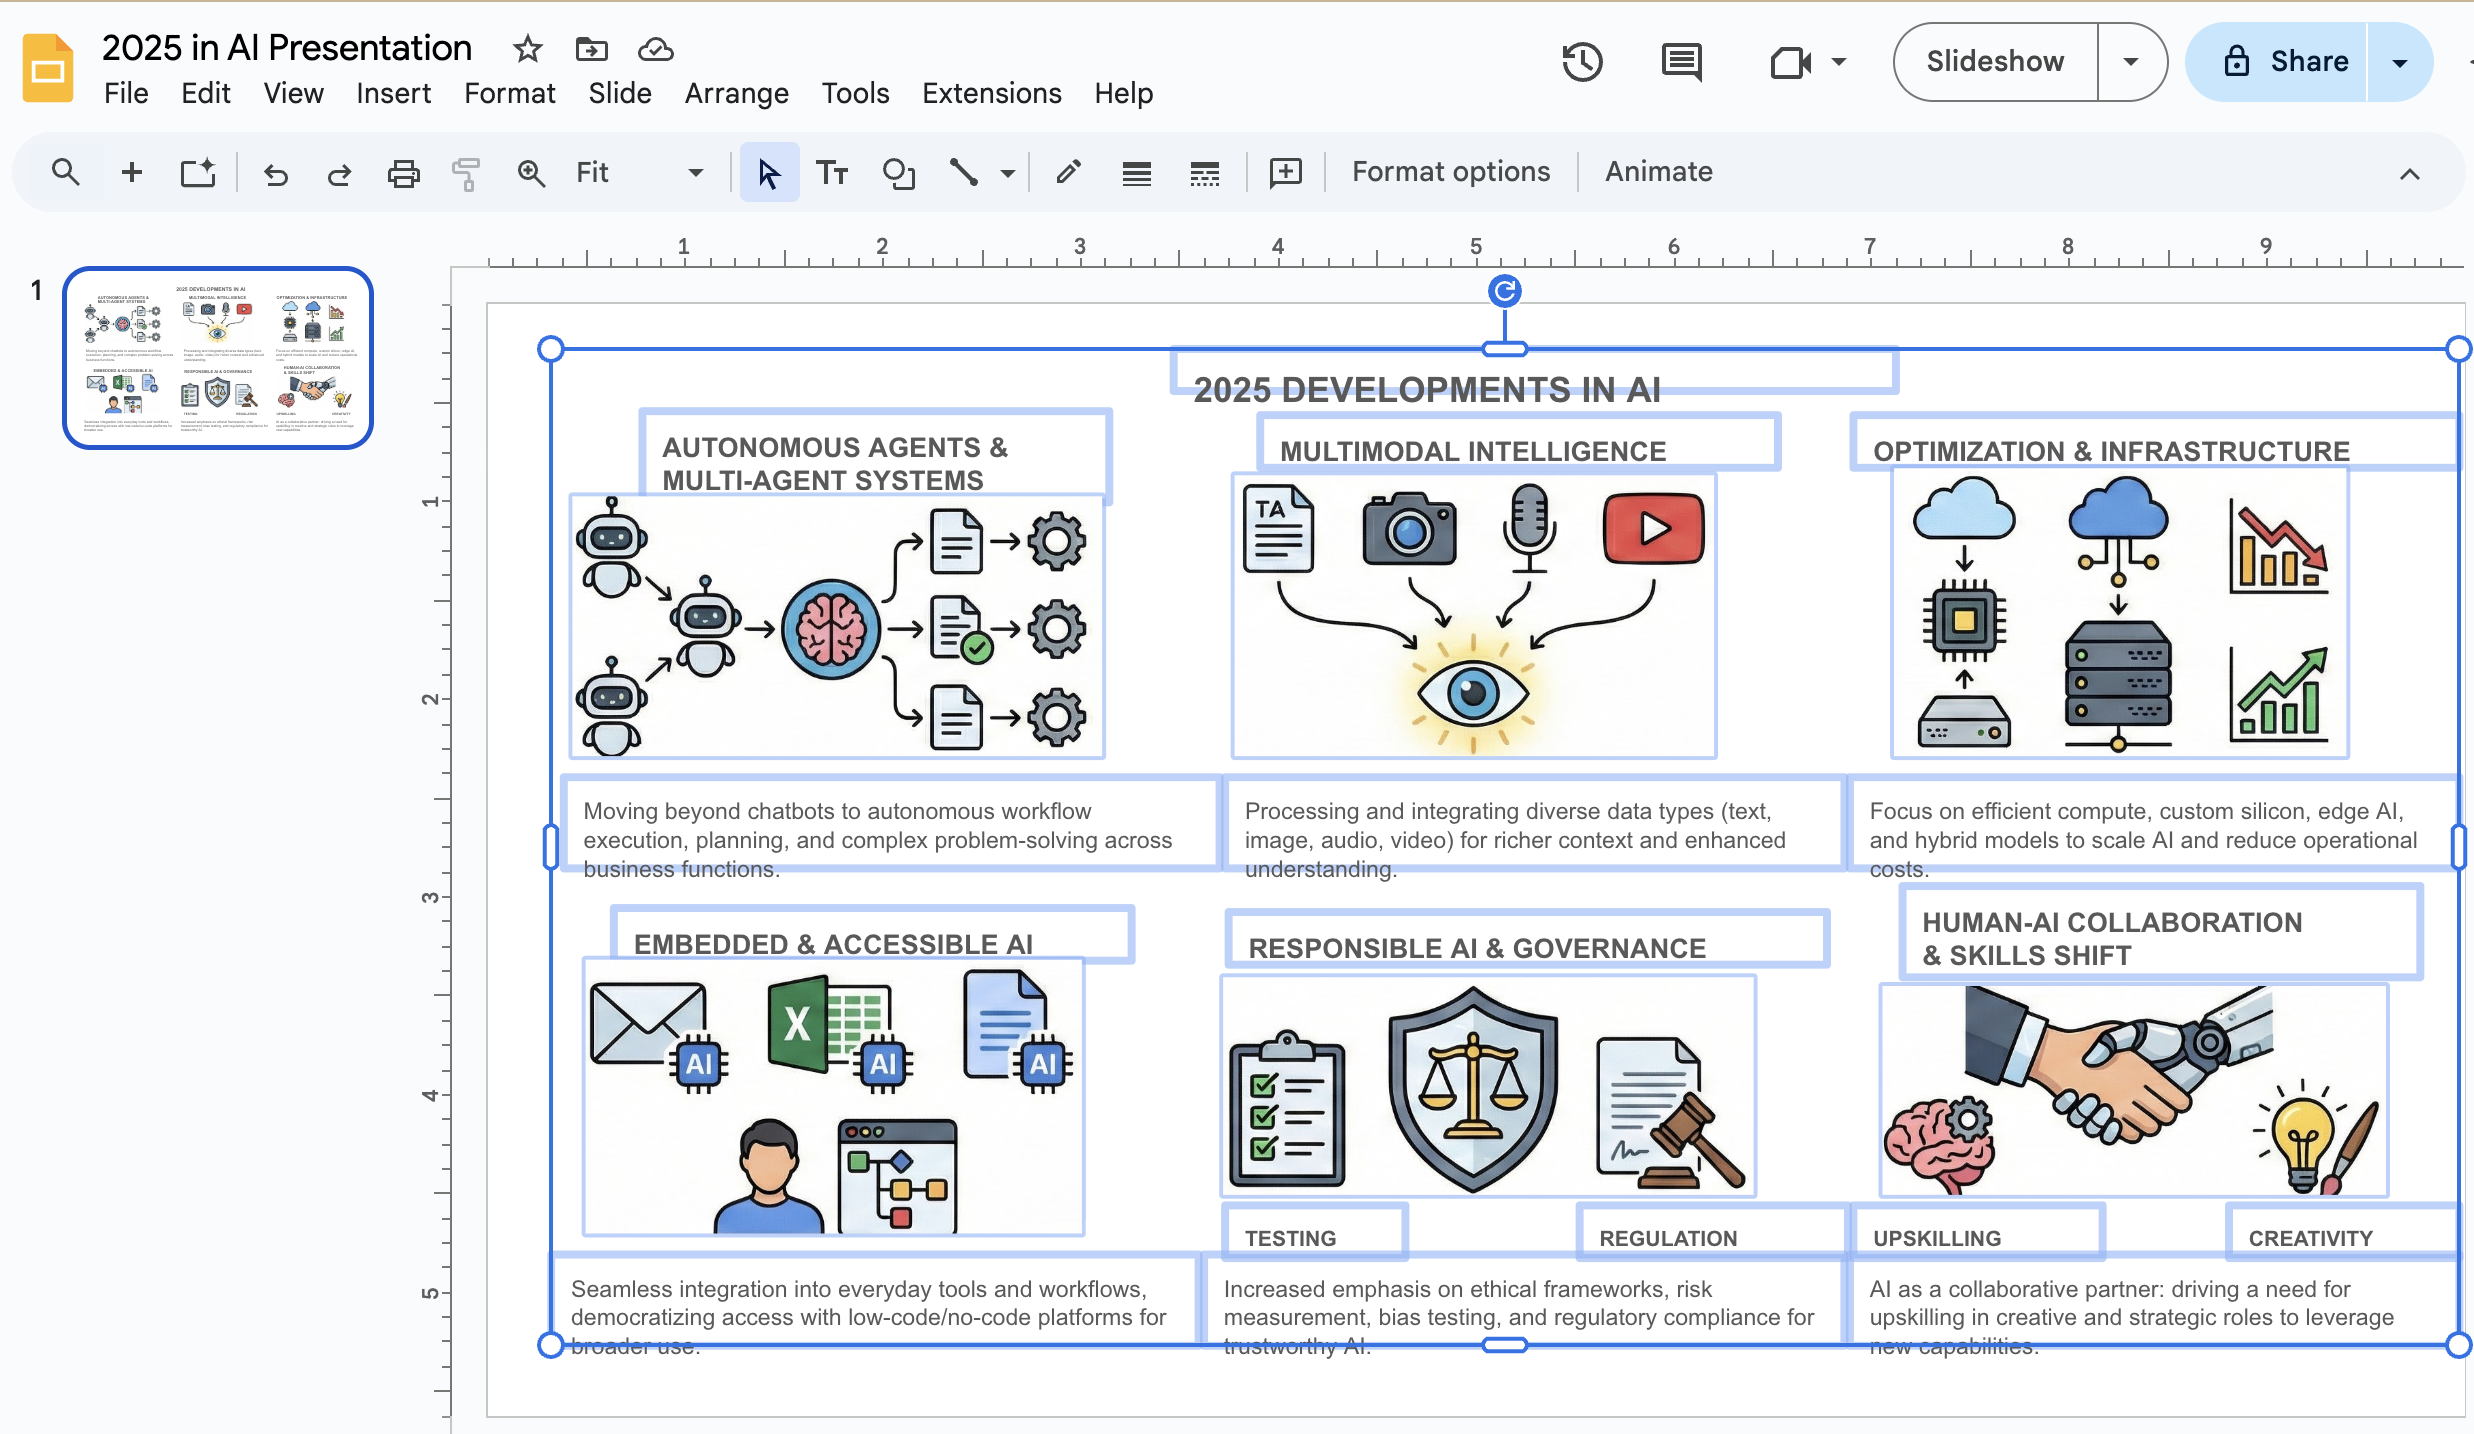Click the Paint format roller icon
This screenshot has width=2474, height=1434.
coord(466,173)
